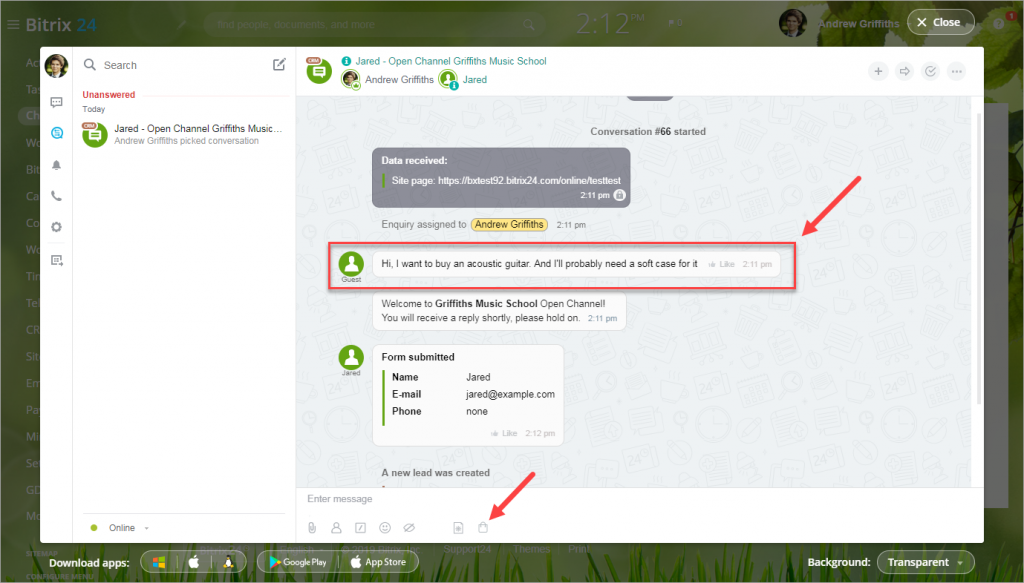Click Andrew Griffiths profile in top bar

(x=840, y=24)
